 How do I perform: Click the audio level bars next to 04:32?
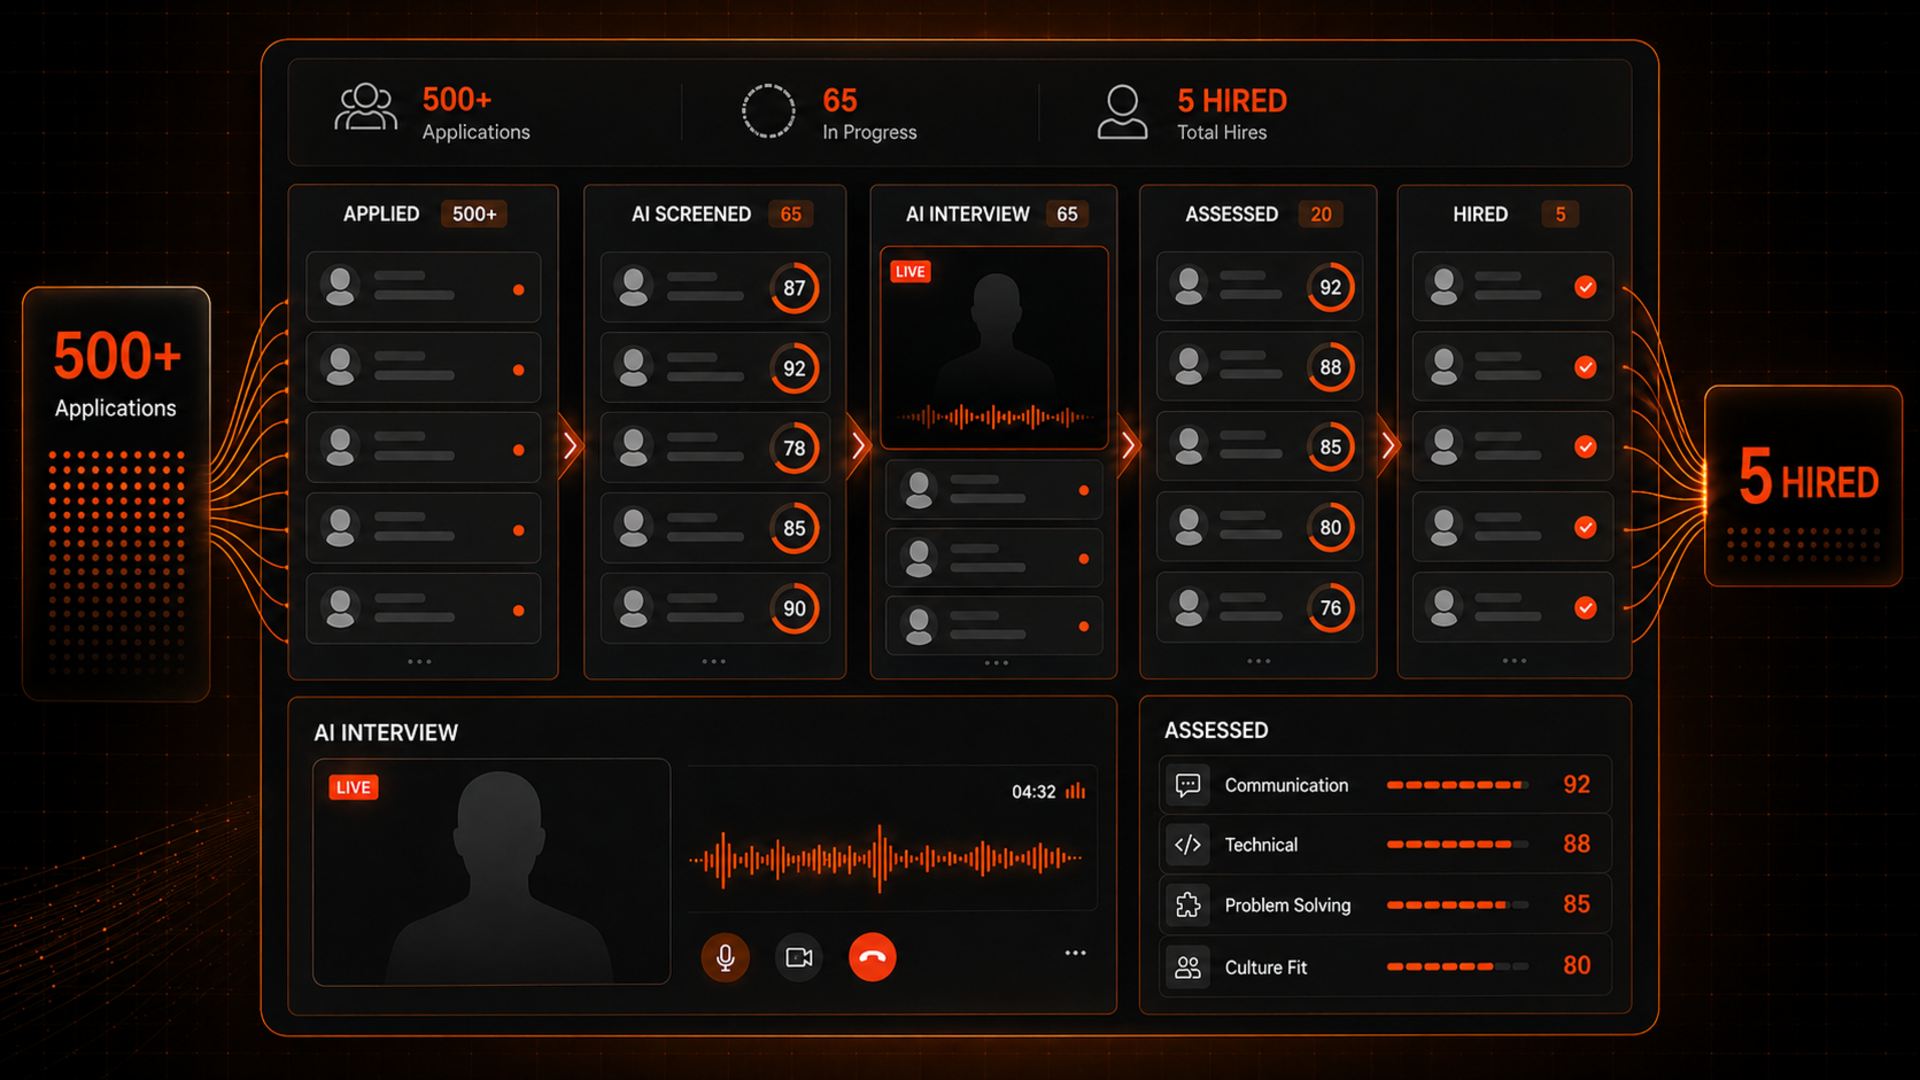click(1075, 791)
